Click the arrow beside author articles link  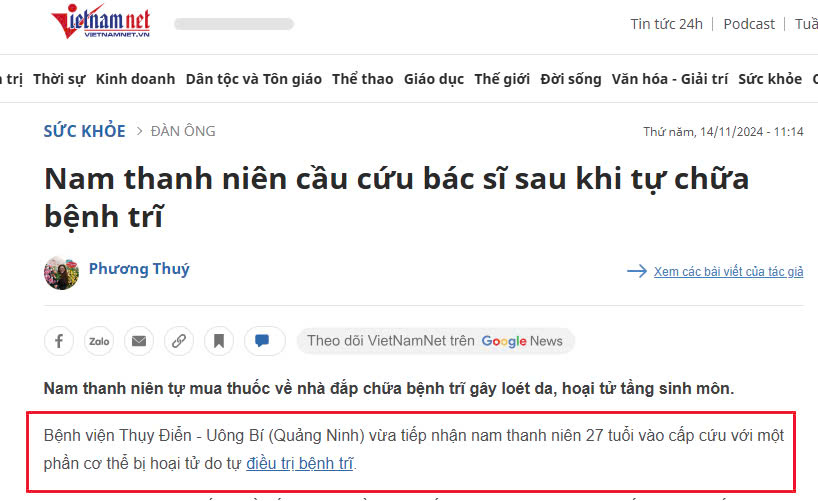coord(637,271)
